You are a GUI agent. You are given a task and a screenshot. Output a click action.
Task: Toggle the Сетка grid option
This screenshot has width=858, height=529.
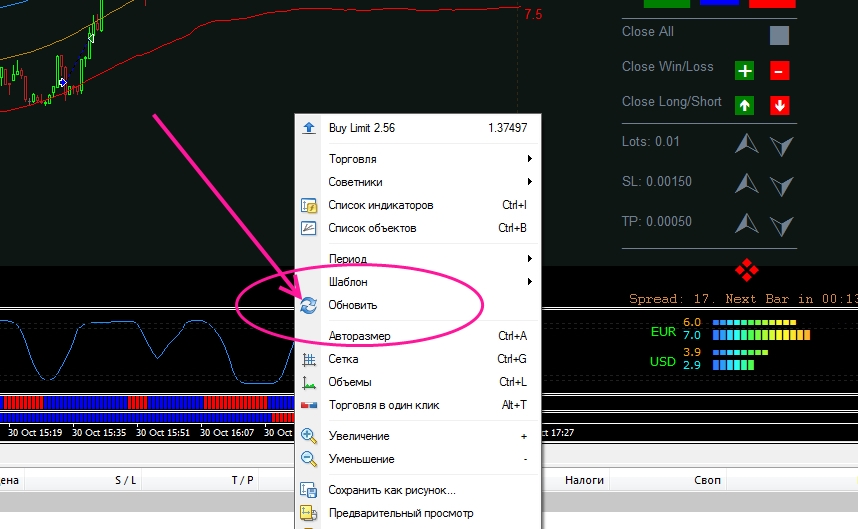[x=418, y=359]
